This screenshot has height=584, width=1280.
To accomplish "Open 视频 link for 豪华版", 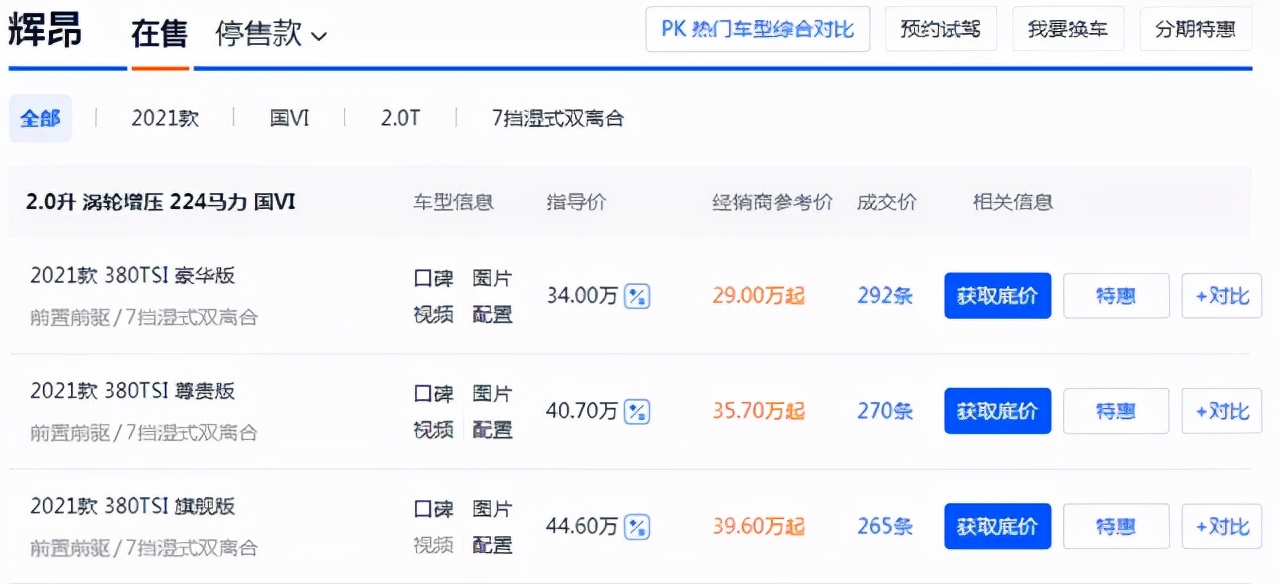I will click(x=433, y=315).
